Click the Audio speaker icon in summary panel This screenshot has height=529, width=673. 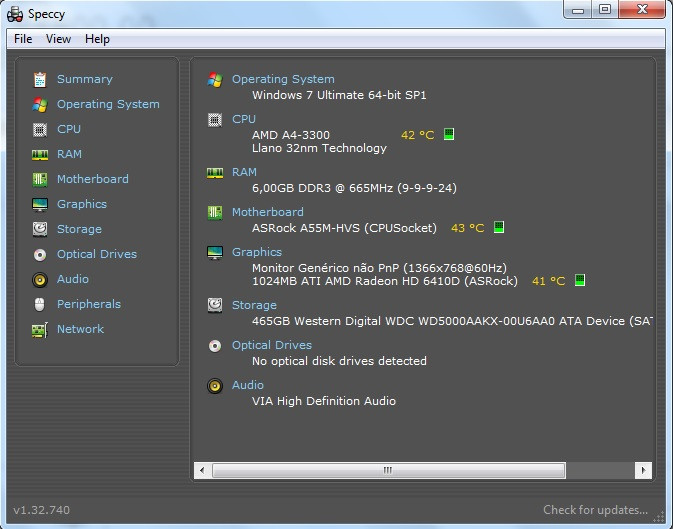(215, 386)
